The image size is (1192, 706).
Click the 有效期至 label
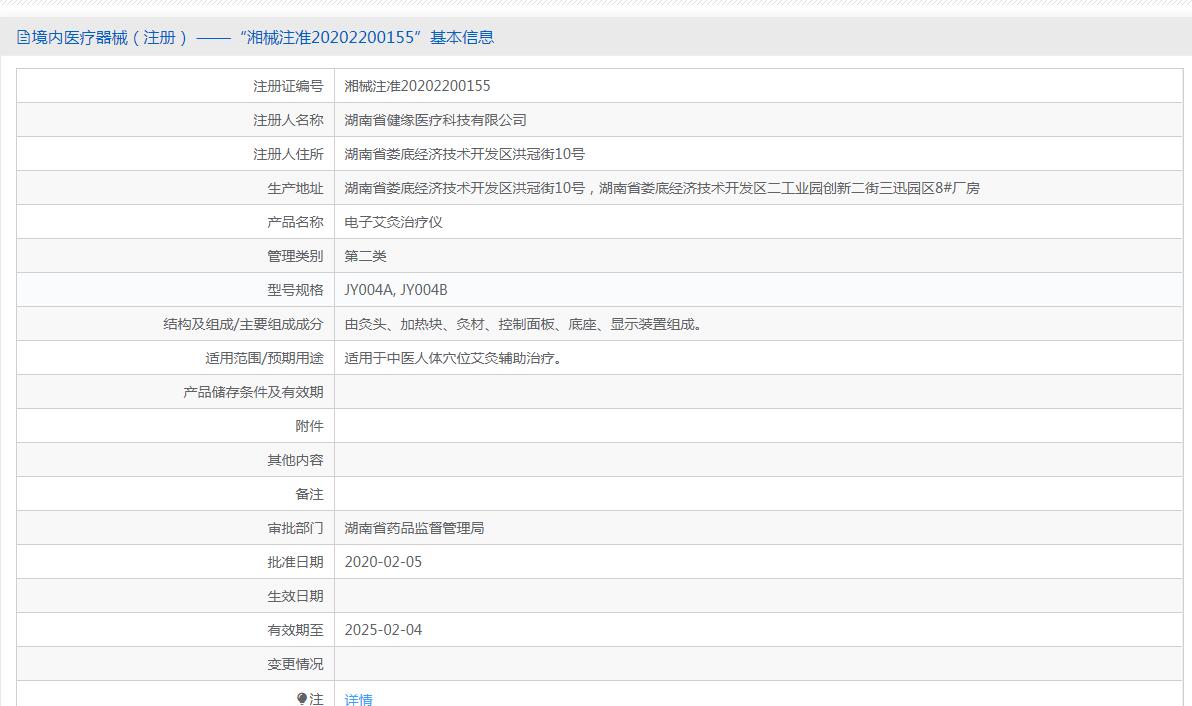pyautogui.click(x=295, y=630)
